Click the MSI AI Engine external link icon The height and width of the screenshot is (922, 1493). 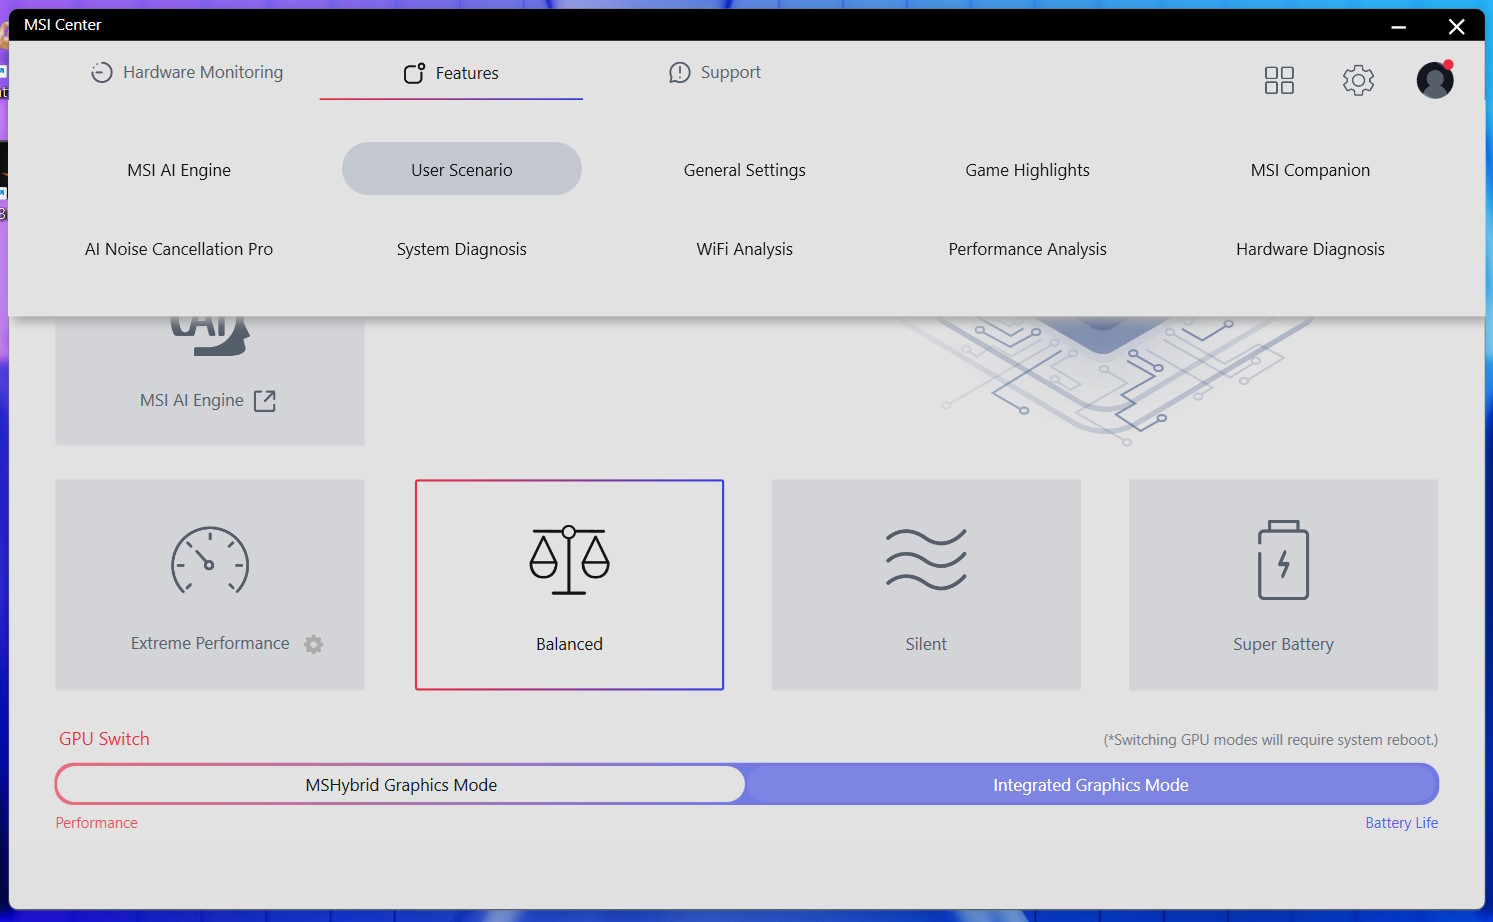pyautogui.click(x=265, y=401)
